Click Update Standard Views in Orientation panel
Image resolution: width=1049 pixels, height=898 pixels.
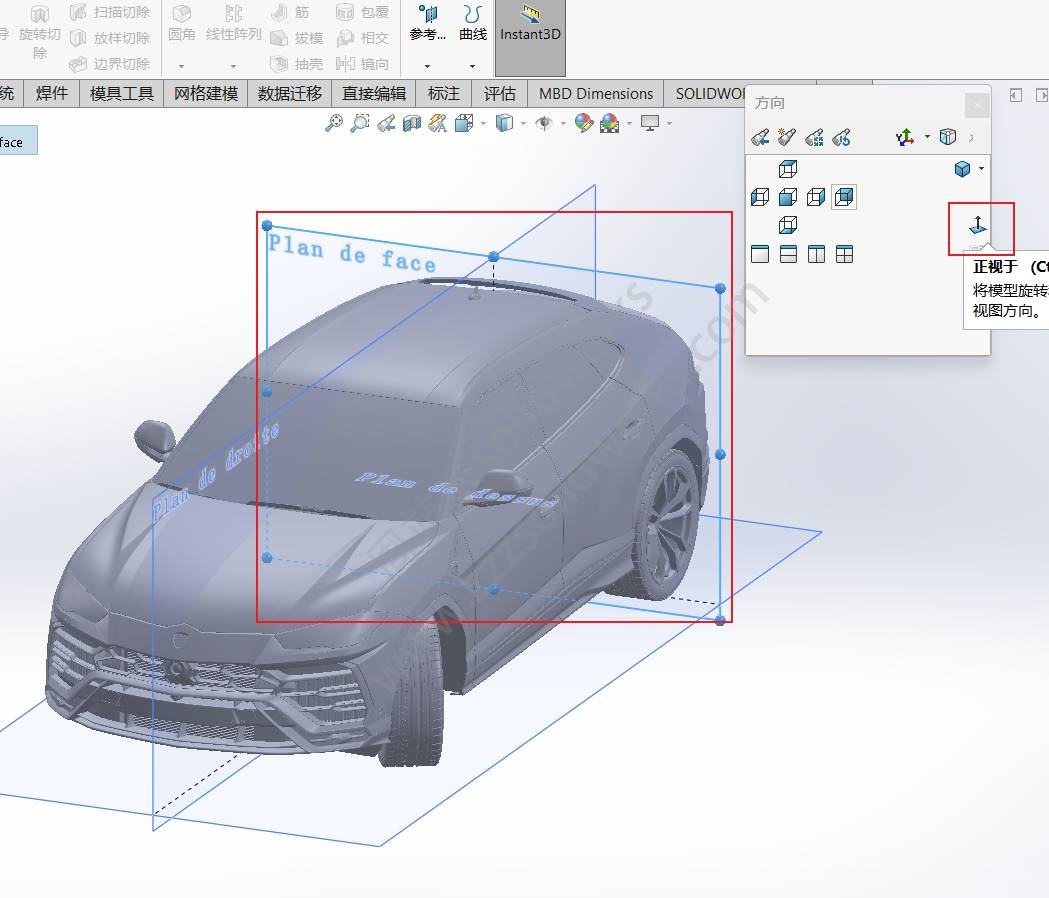(814, 137)
